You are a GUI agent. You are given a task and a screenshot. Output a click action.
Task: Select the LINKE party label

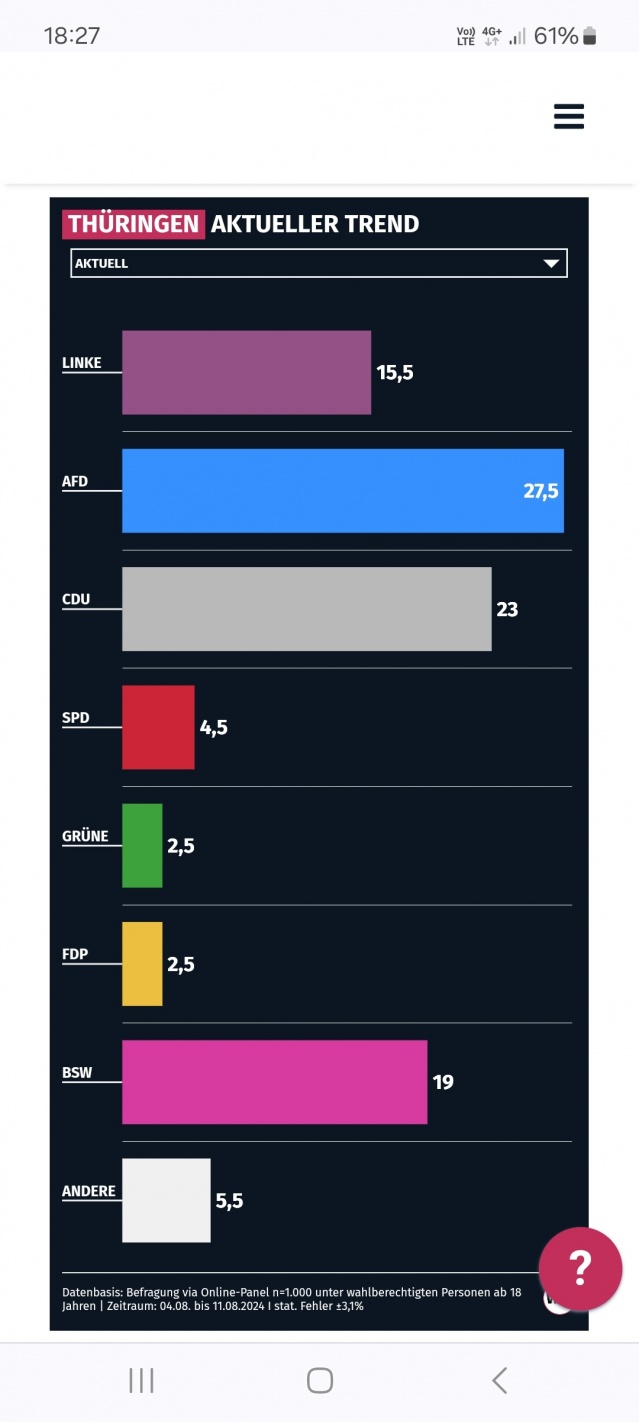pyautogui.click(x=82, y=363)
